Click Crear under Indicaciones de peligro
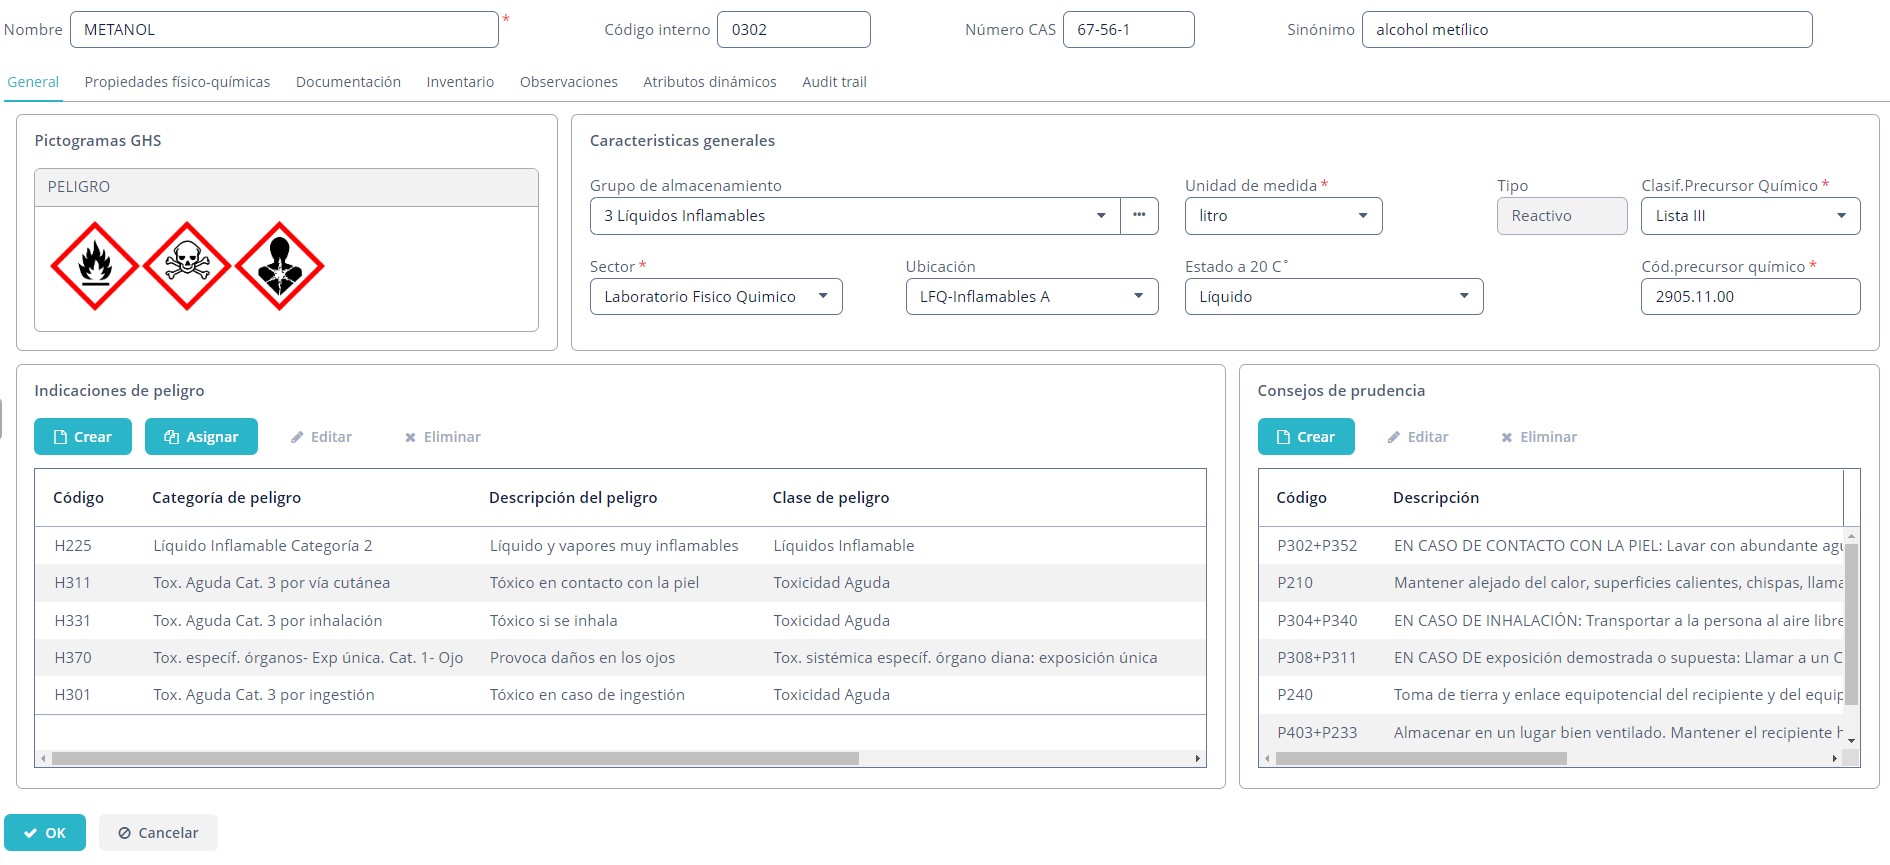The width and height of the screenshot is (1890, 865). pos(83,437)
